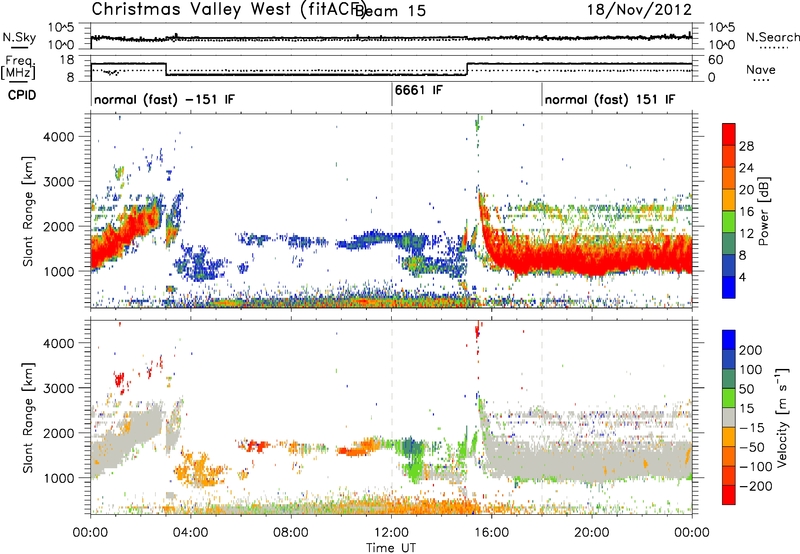Click the '1000' tick on velocity panel
This screenshot has width=800, height=554.
click(59, 478)
